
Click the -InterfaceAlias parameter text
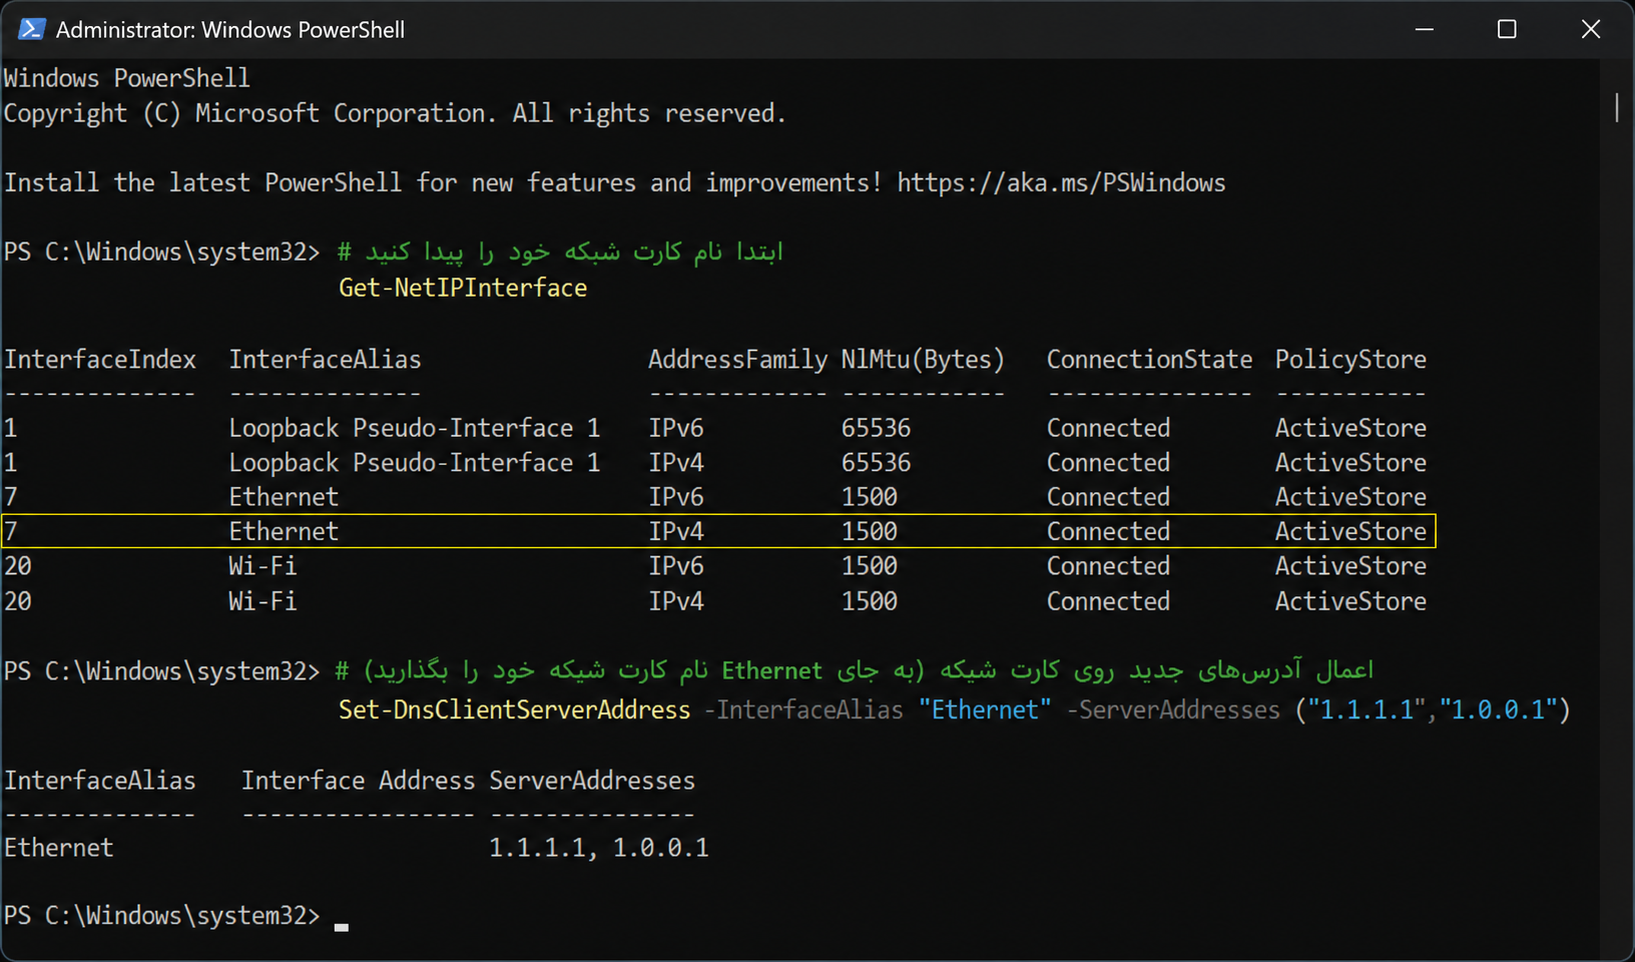(x=804, y=710)
